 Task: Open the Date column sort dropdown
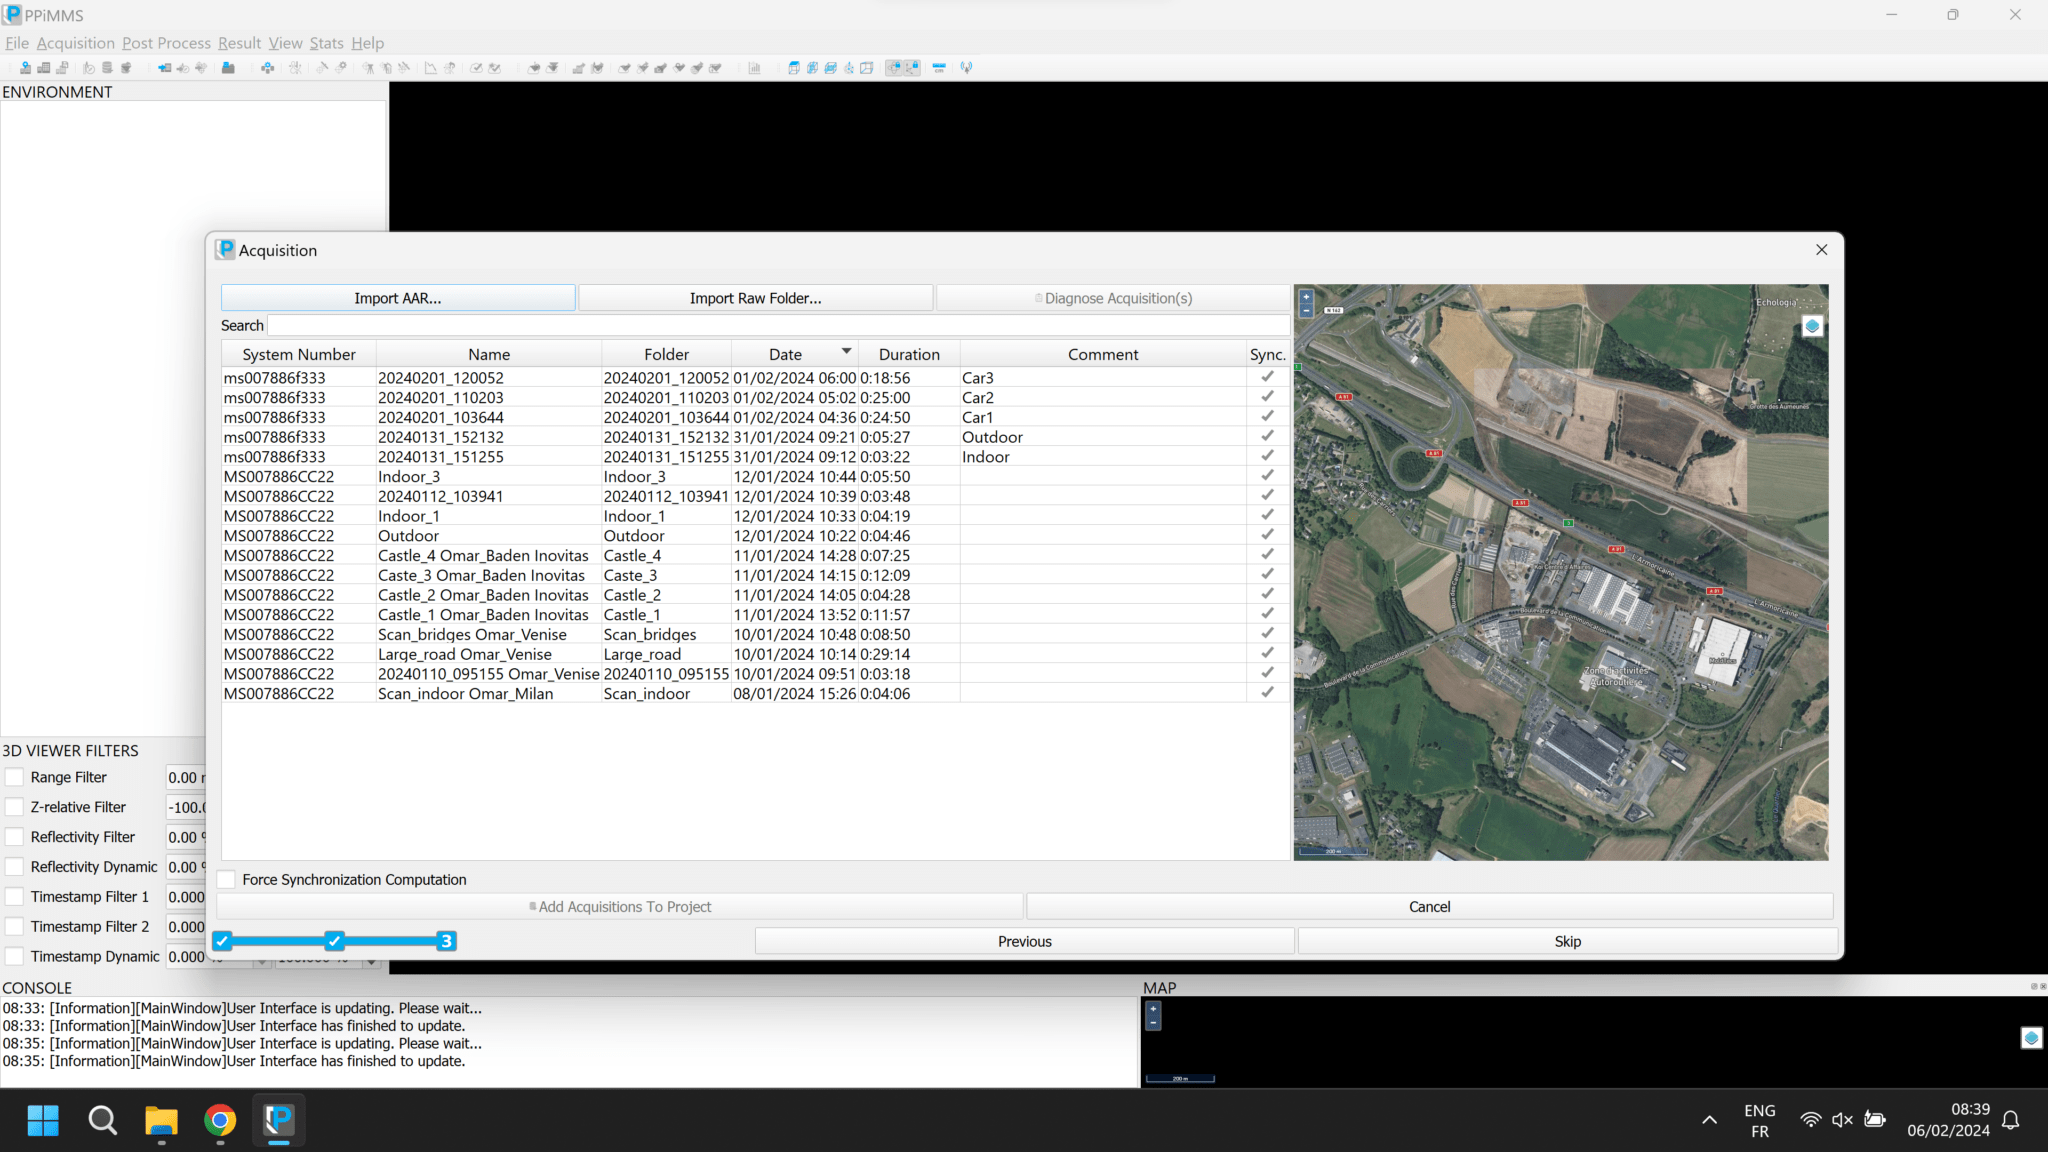pos(845,352)
